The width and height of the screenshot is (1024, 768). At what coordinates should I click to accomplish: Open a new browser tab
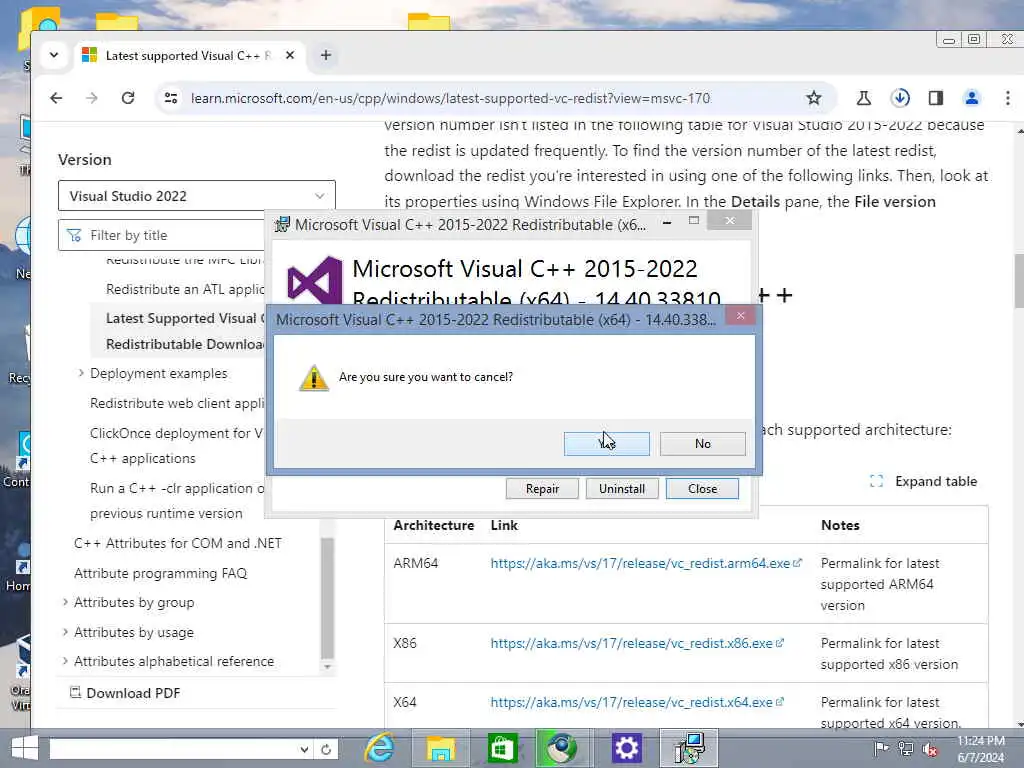point(325,56)
